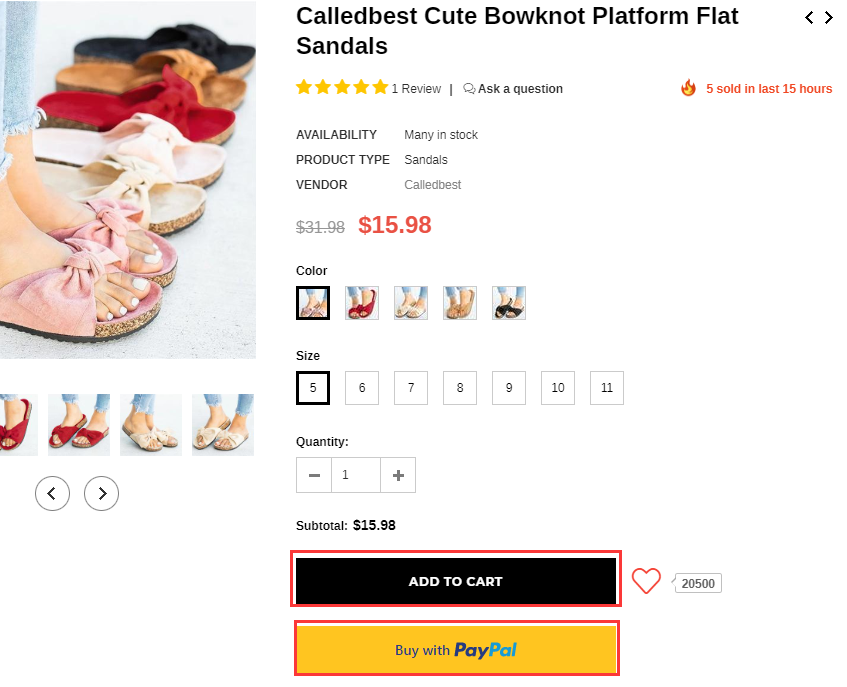
Task: Go to previous product arrow
Action: (809, 17)
